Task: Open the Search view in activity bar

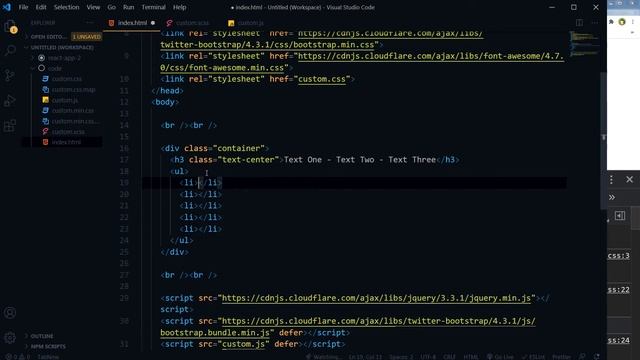Action: point(10,50)
